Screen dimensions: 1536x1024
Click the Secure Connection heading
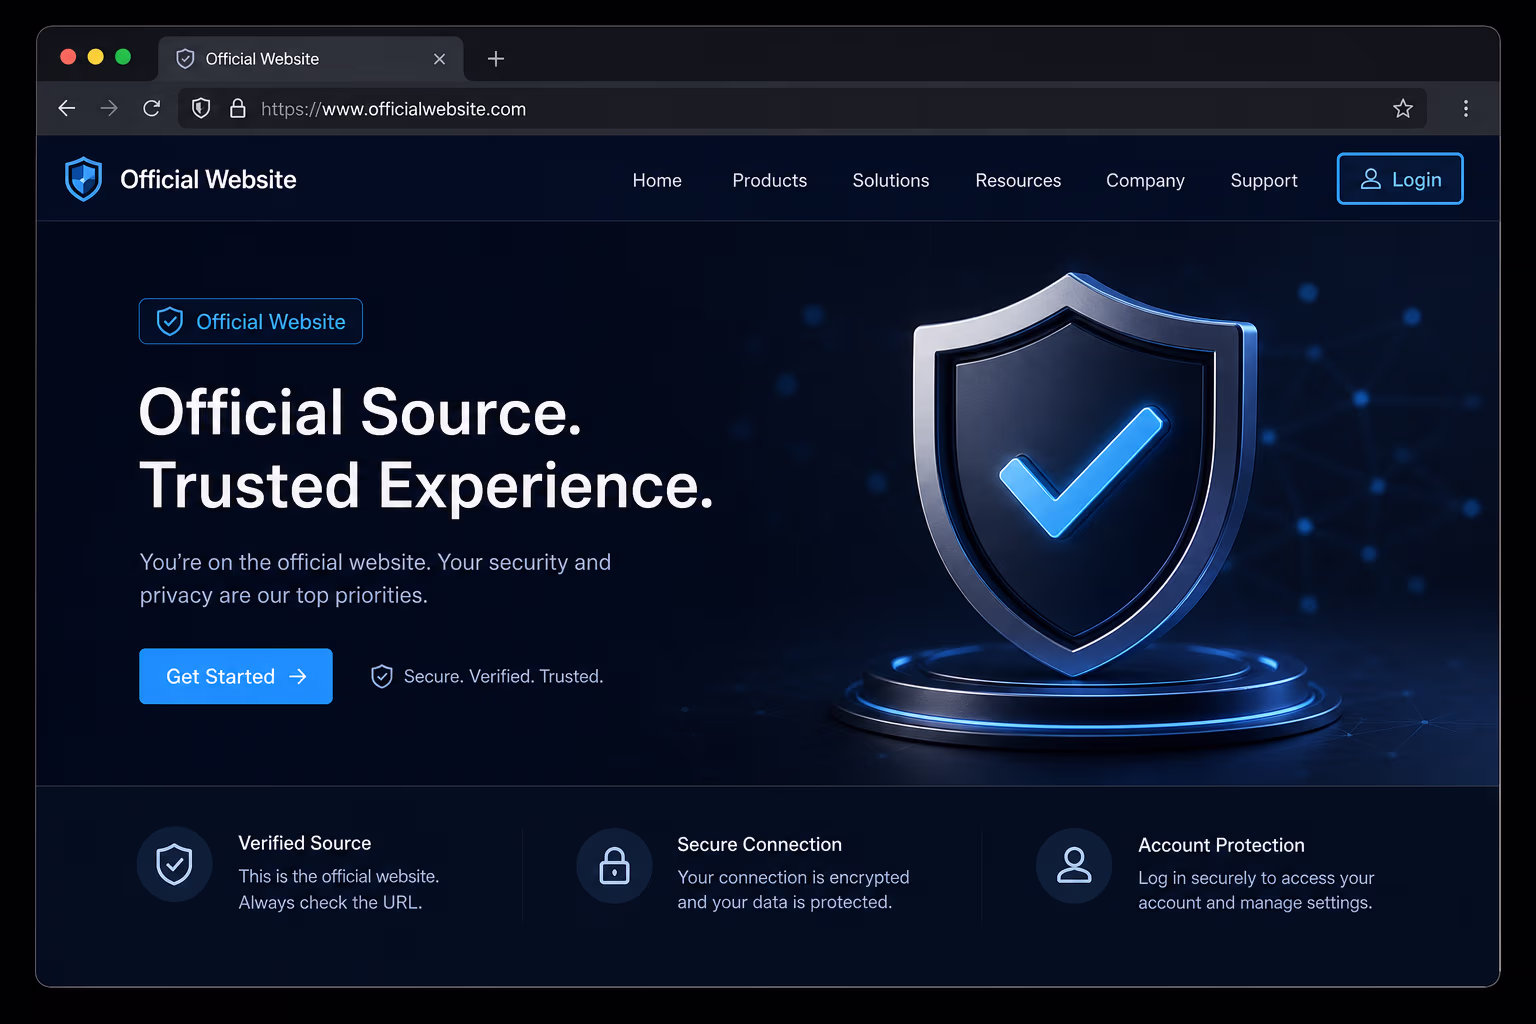pyautogui.click(x=760, y=844)
